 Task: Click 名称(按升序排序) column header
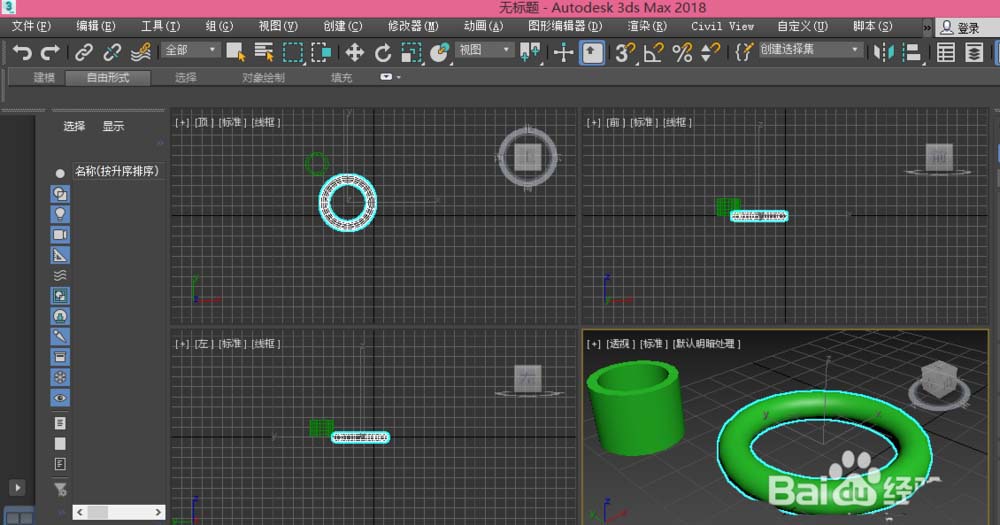tap(116, 171)
